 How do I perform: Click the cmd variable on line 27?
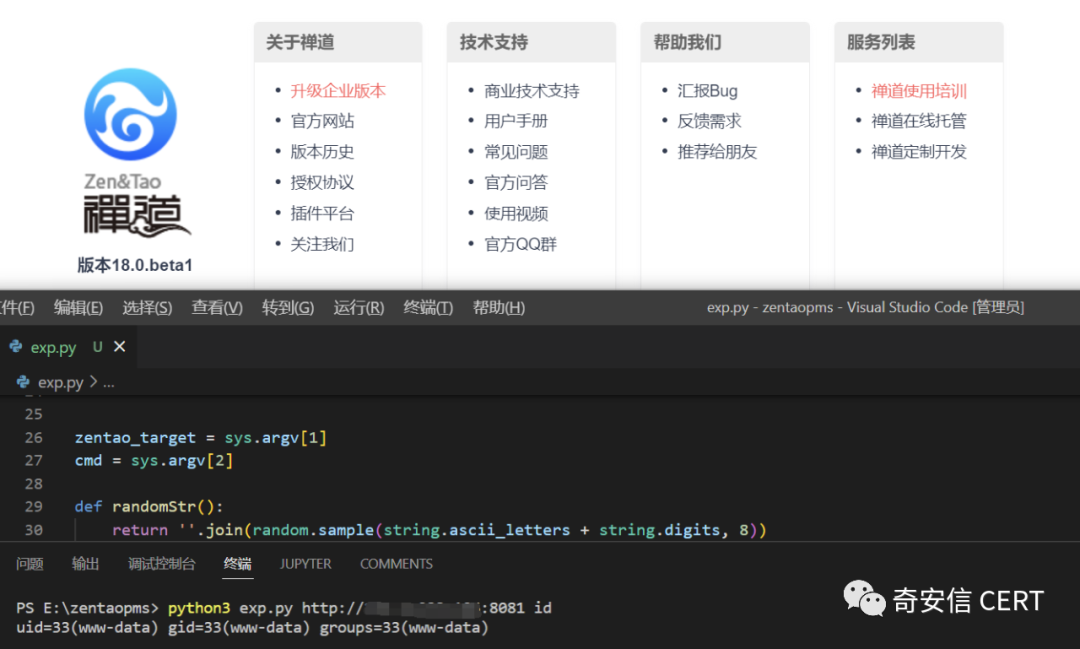[x=88, y=460]
